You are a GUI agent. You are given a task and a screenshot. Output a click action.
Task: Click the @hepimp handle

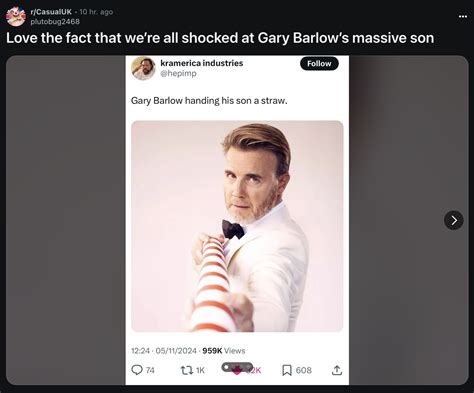(x=178, y=73)
